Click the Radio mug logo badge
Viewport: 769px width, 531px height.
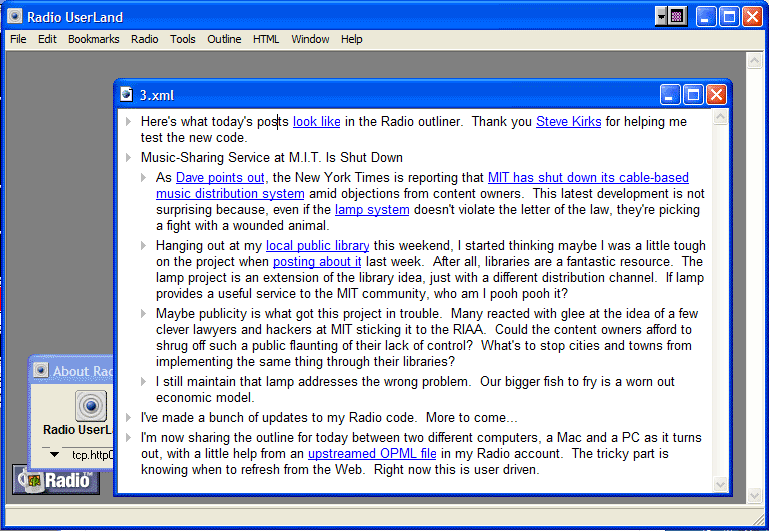pyautogui.click(x=55, y=480)
